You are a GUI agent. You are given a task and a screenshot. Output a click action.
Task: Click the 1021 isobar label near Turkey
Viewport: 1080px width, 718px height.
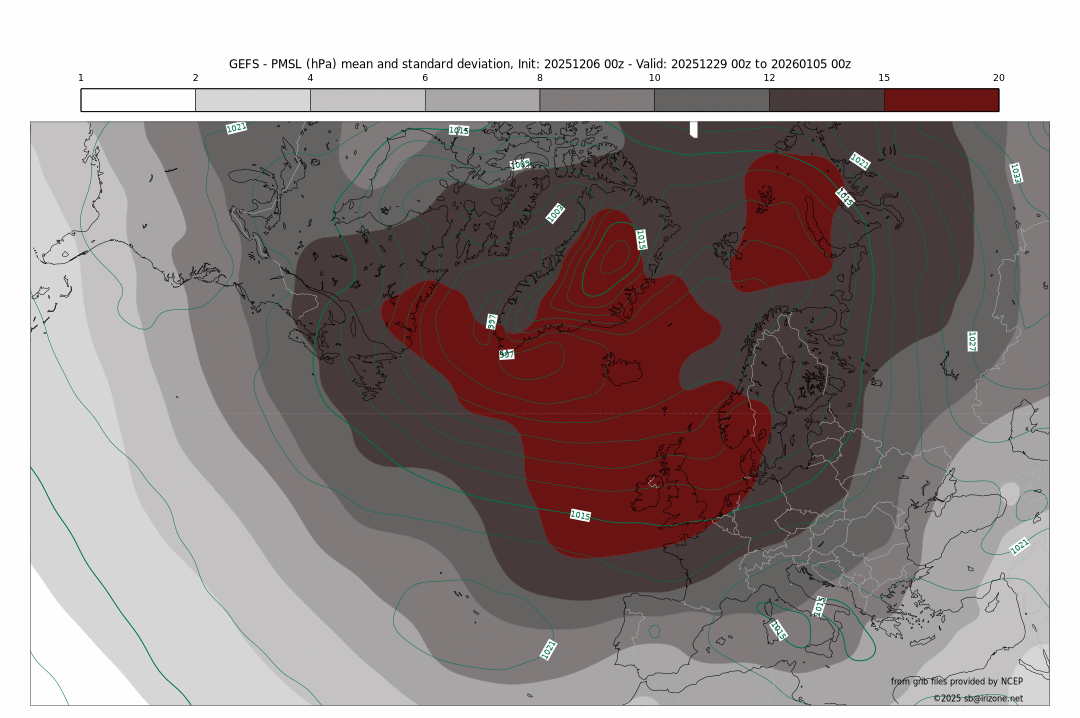(1019, 546)
